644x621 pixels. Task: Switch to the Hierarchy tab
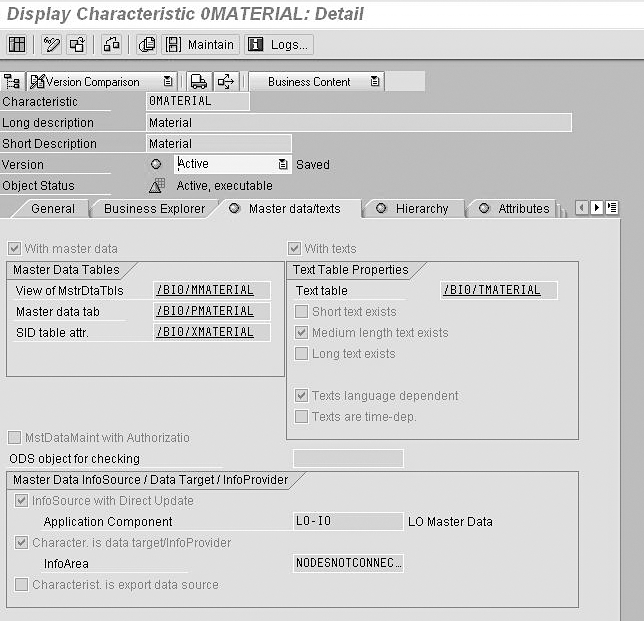(x=421, y=209)
